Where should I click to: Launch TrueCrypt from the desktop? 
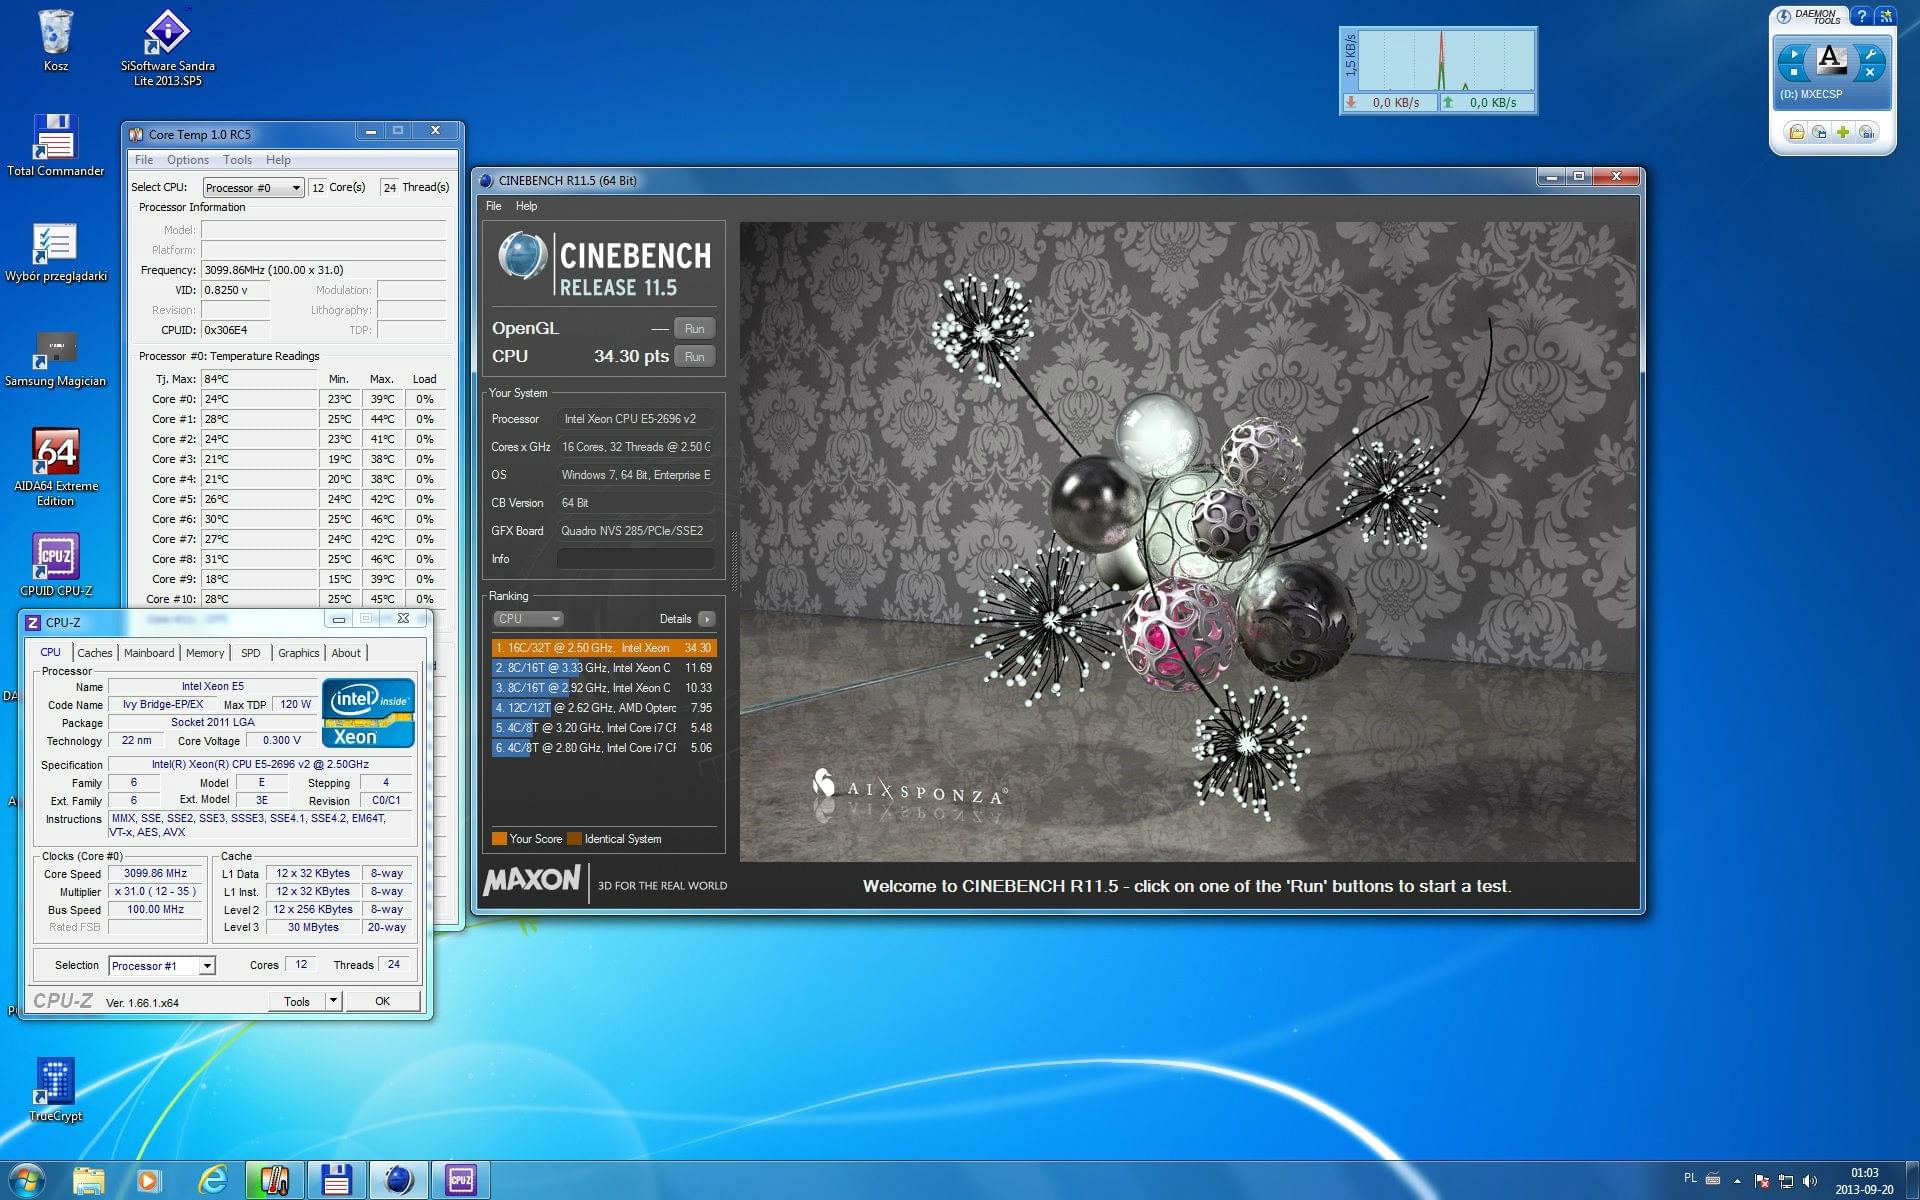coord(55,1090)
